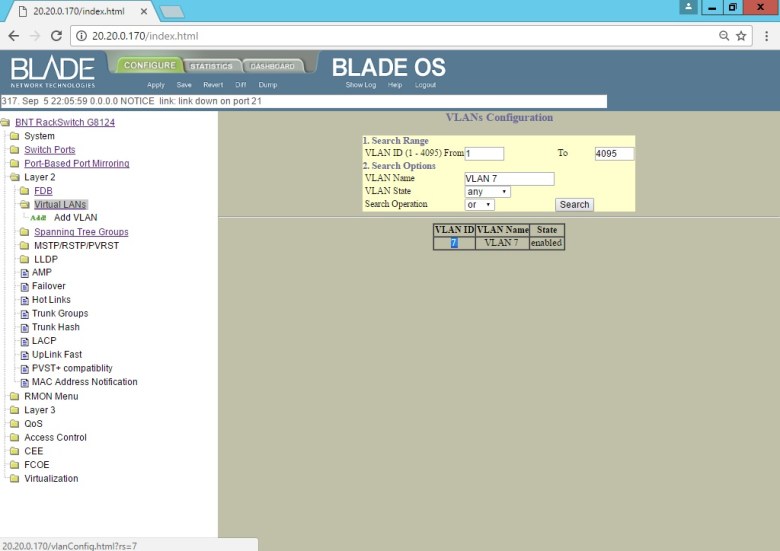Click the FCOE folder icon
780x551 pixels.
(14, 464)
